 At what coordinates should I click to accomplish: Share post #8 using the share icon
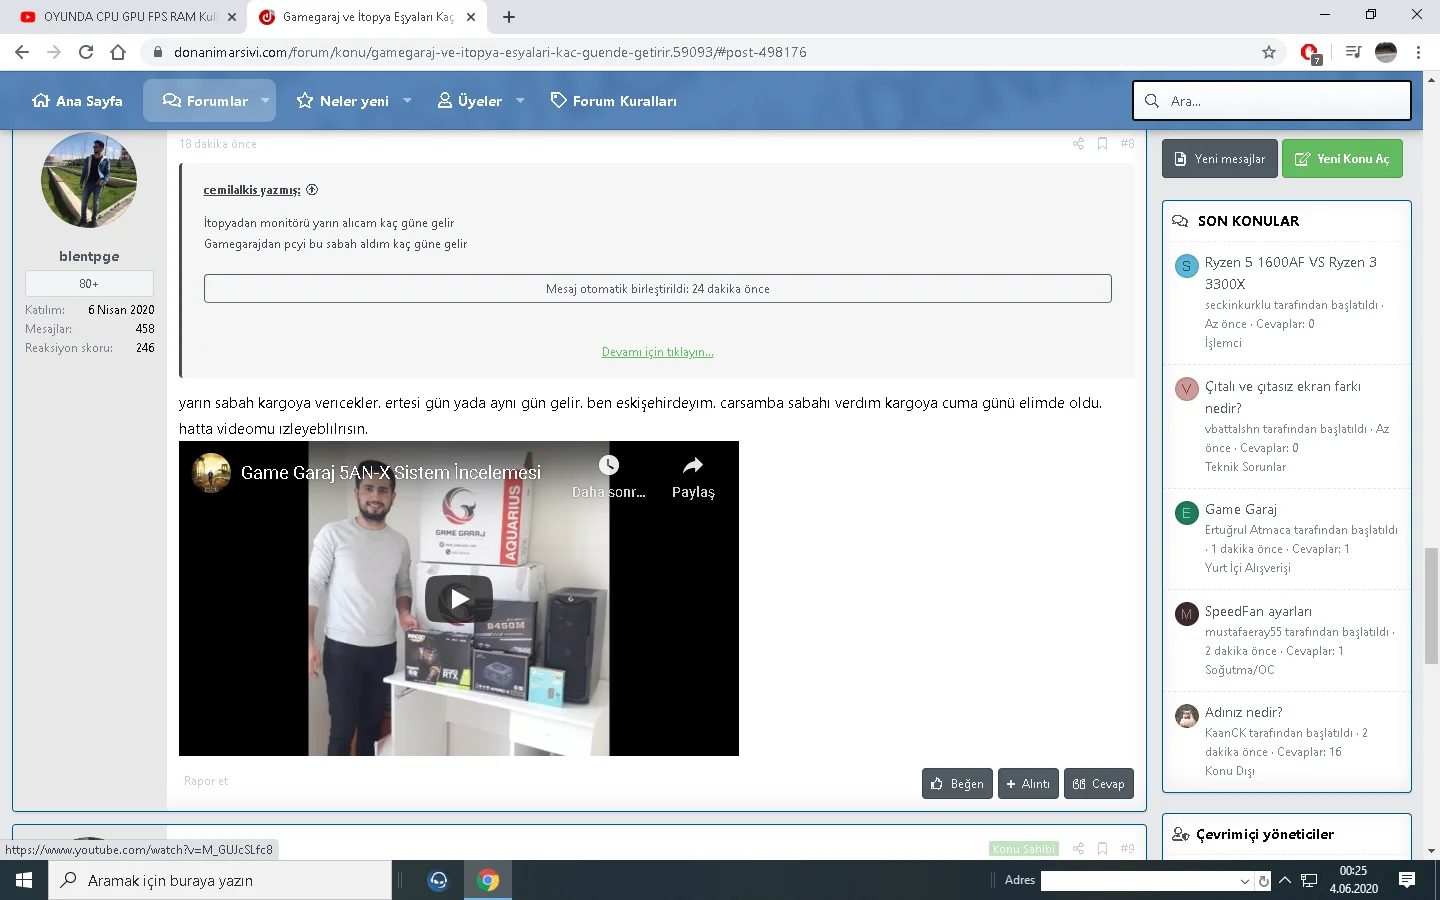pos(1078,144)
